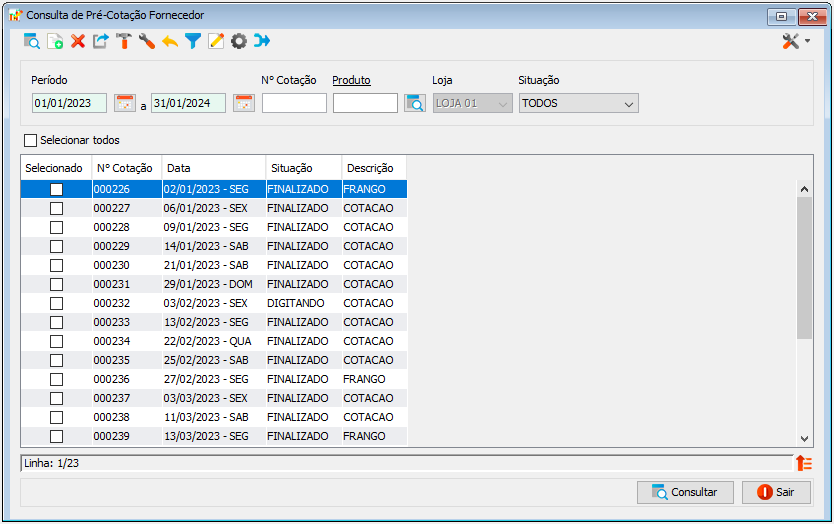This screenshot has height=524, width=834.
Task: Click the vertical scrollbar thumb
Action: point(804,268)
